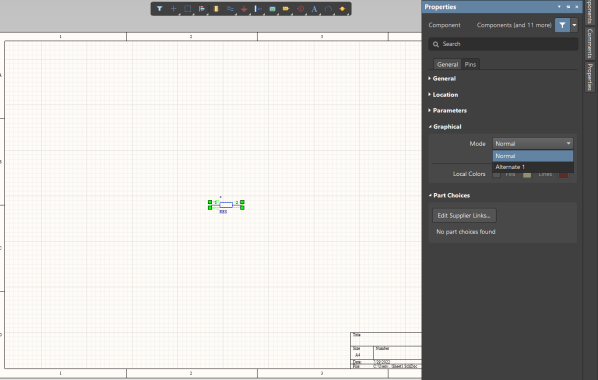598x380 pixels.
Task: Select the red directive marker tool
Action: pyautogui.click(x=301, y=9)
